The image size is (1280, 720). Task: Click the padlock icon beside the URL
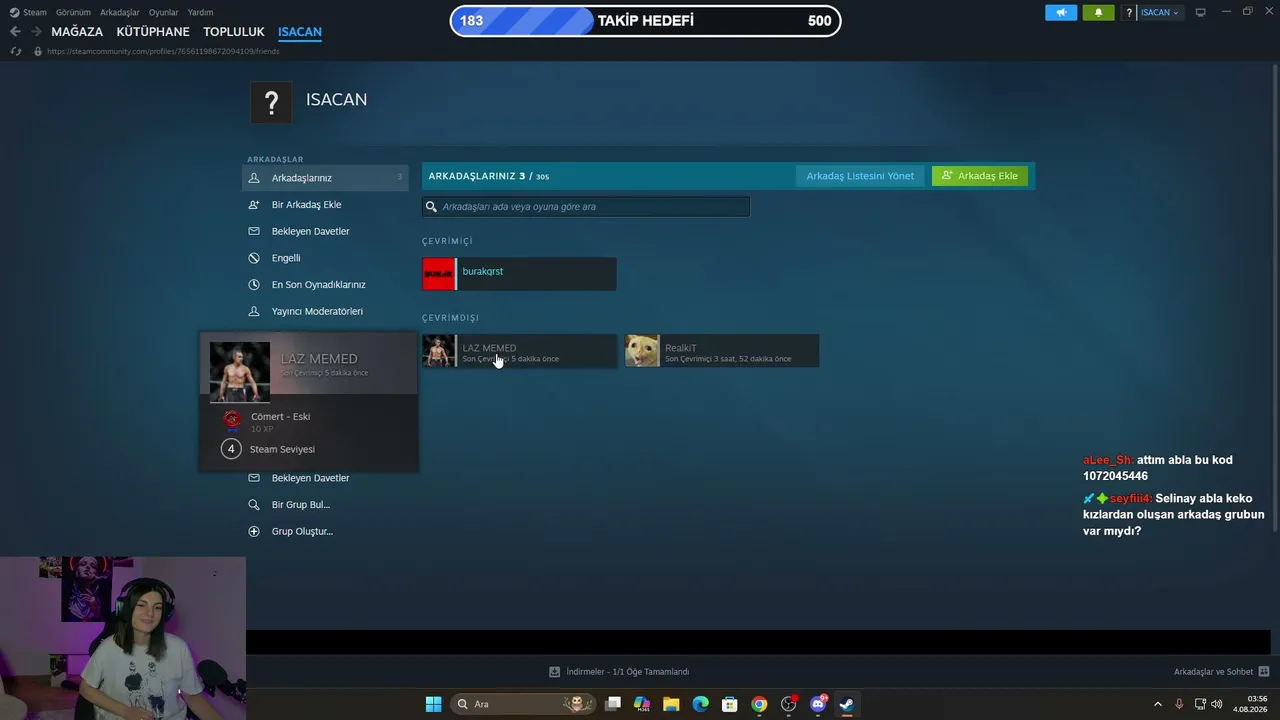click(38, 51)
